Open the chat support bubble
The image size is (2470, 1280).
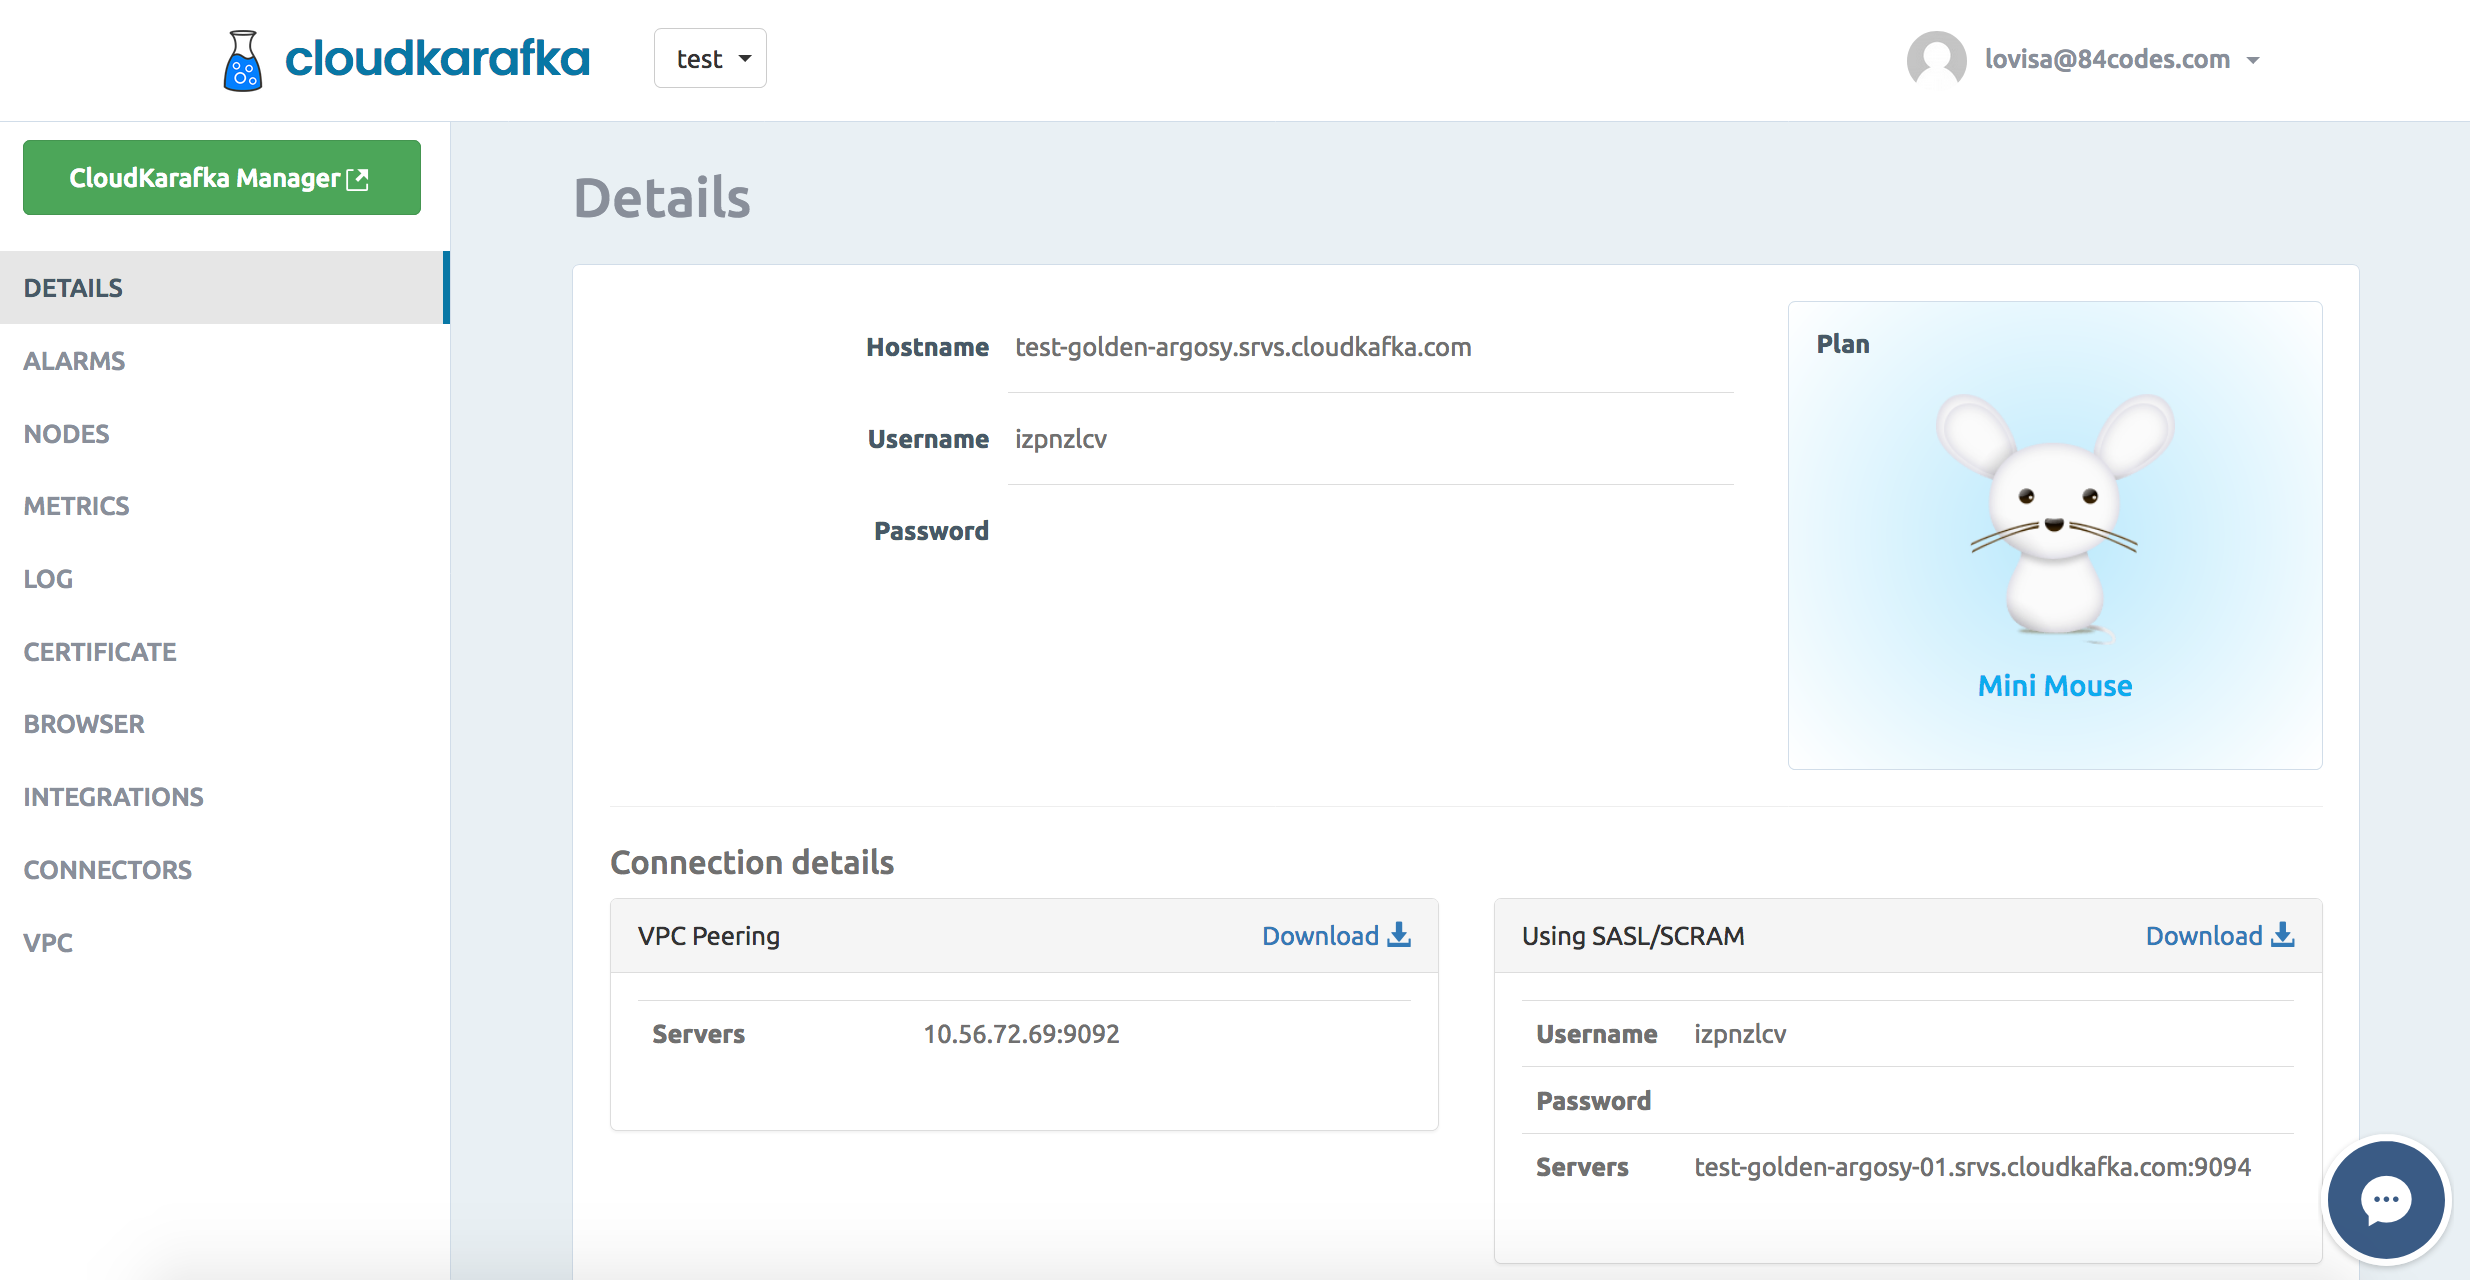click(2386, 1199)
